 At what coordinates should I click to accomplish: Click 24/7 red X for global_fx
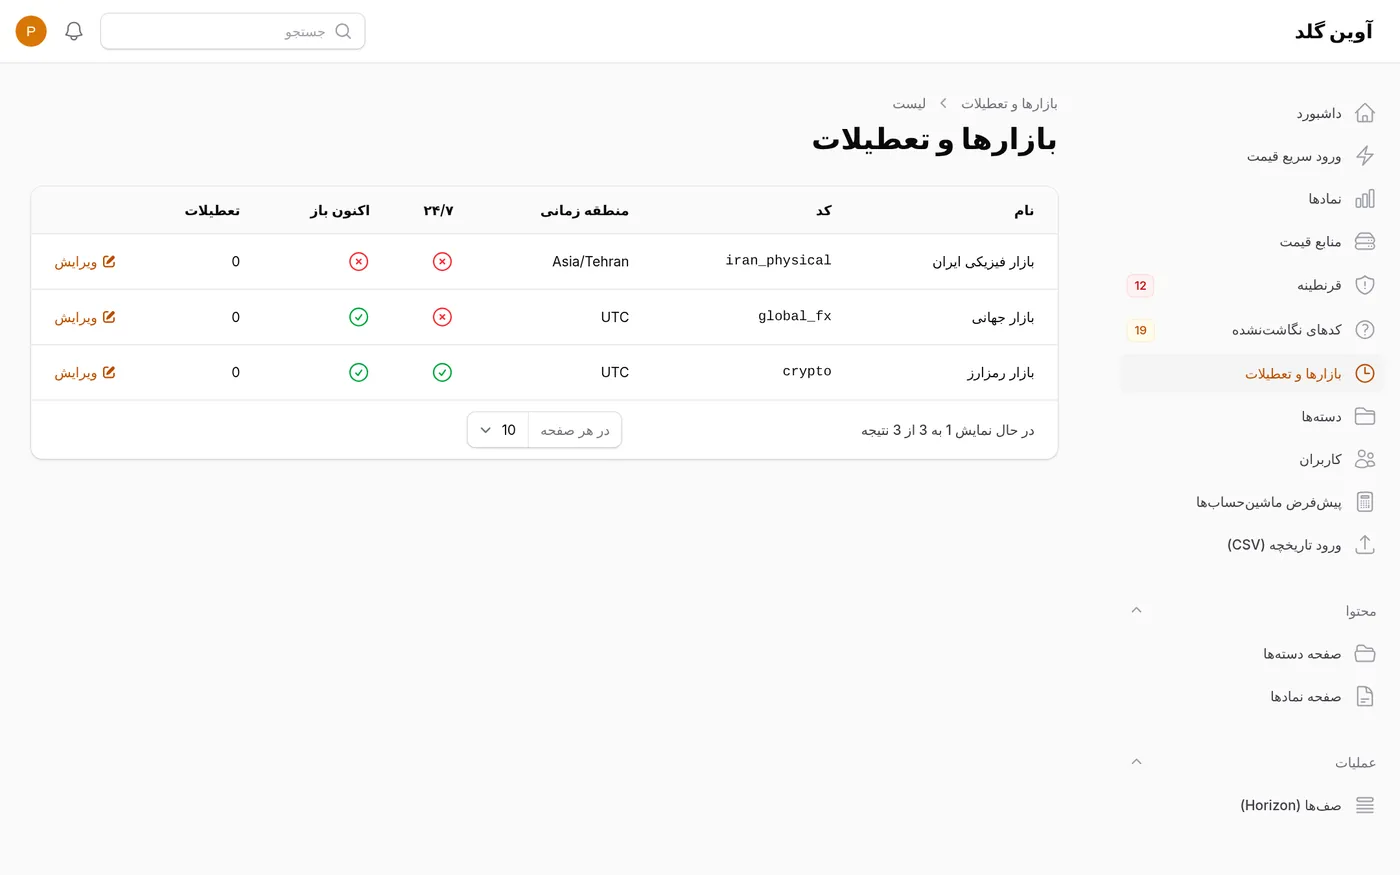coord(442,317)
